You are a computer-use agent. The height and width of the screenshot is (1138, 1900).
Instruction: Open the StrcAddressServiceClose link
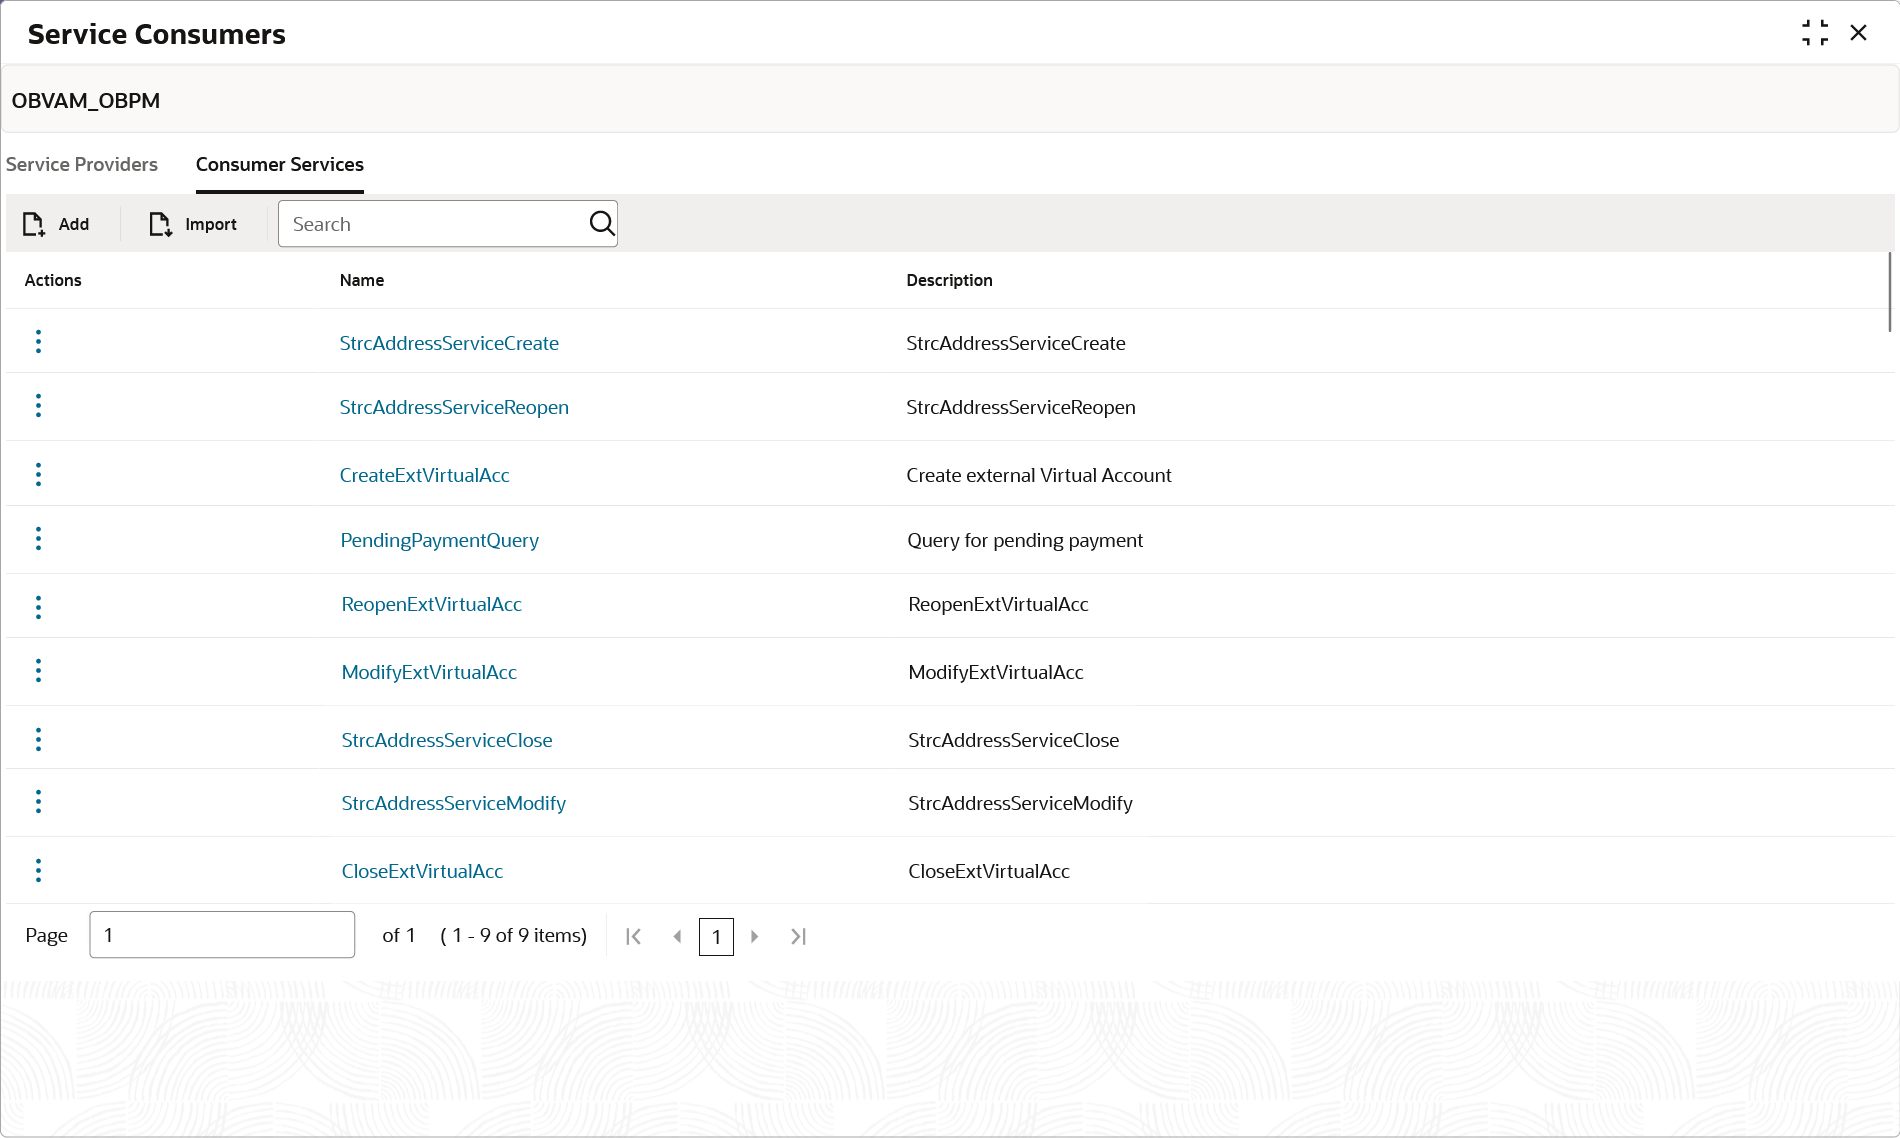[447, 740]
